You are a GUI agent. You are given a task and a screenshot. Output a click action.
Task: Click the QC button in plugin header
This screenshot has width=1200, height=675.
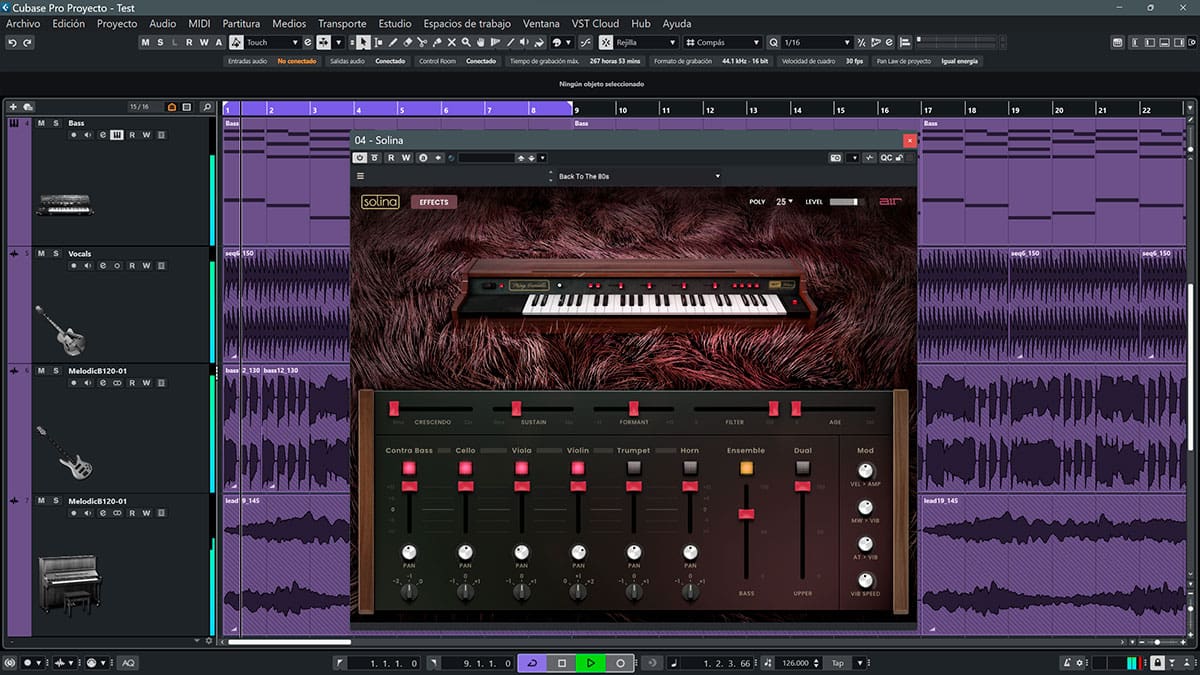(886, 158)
